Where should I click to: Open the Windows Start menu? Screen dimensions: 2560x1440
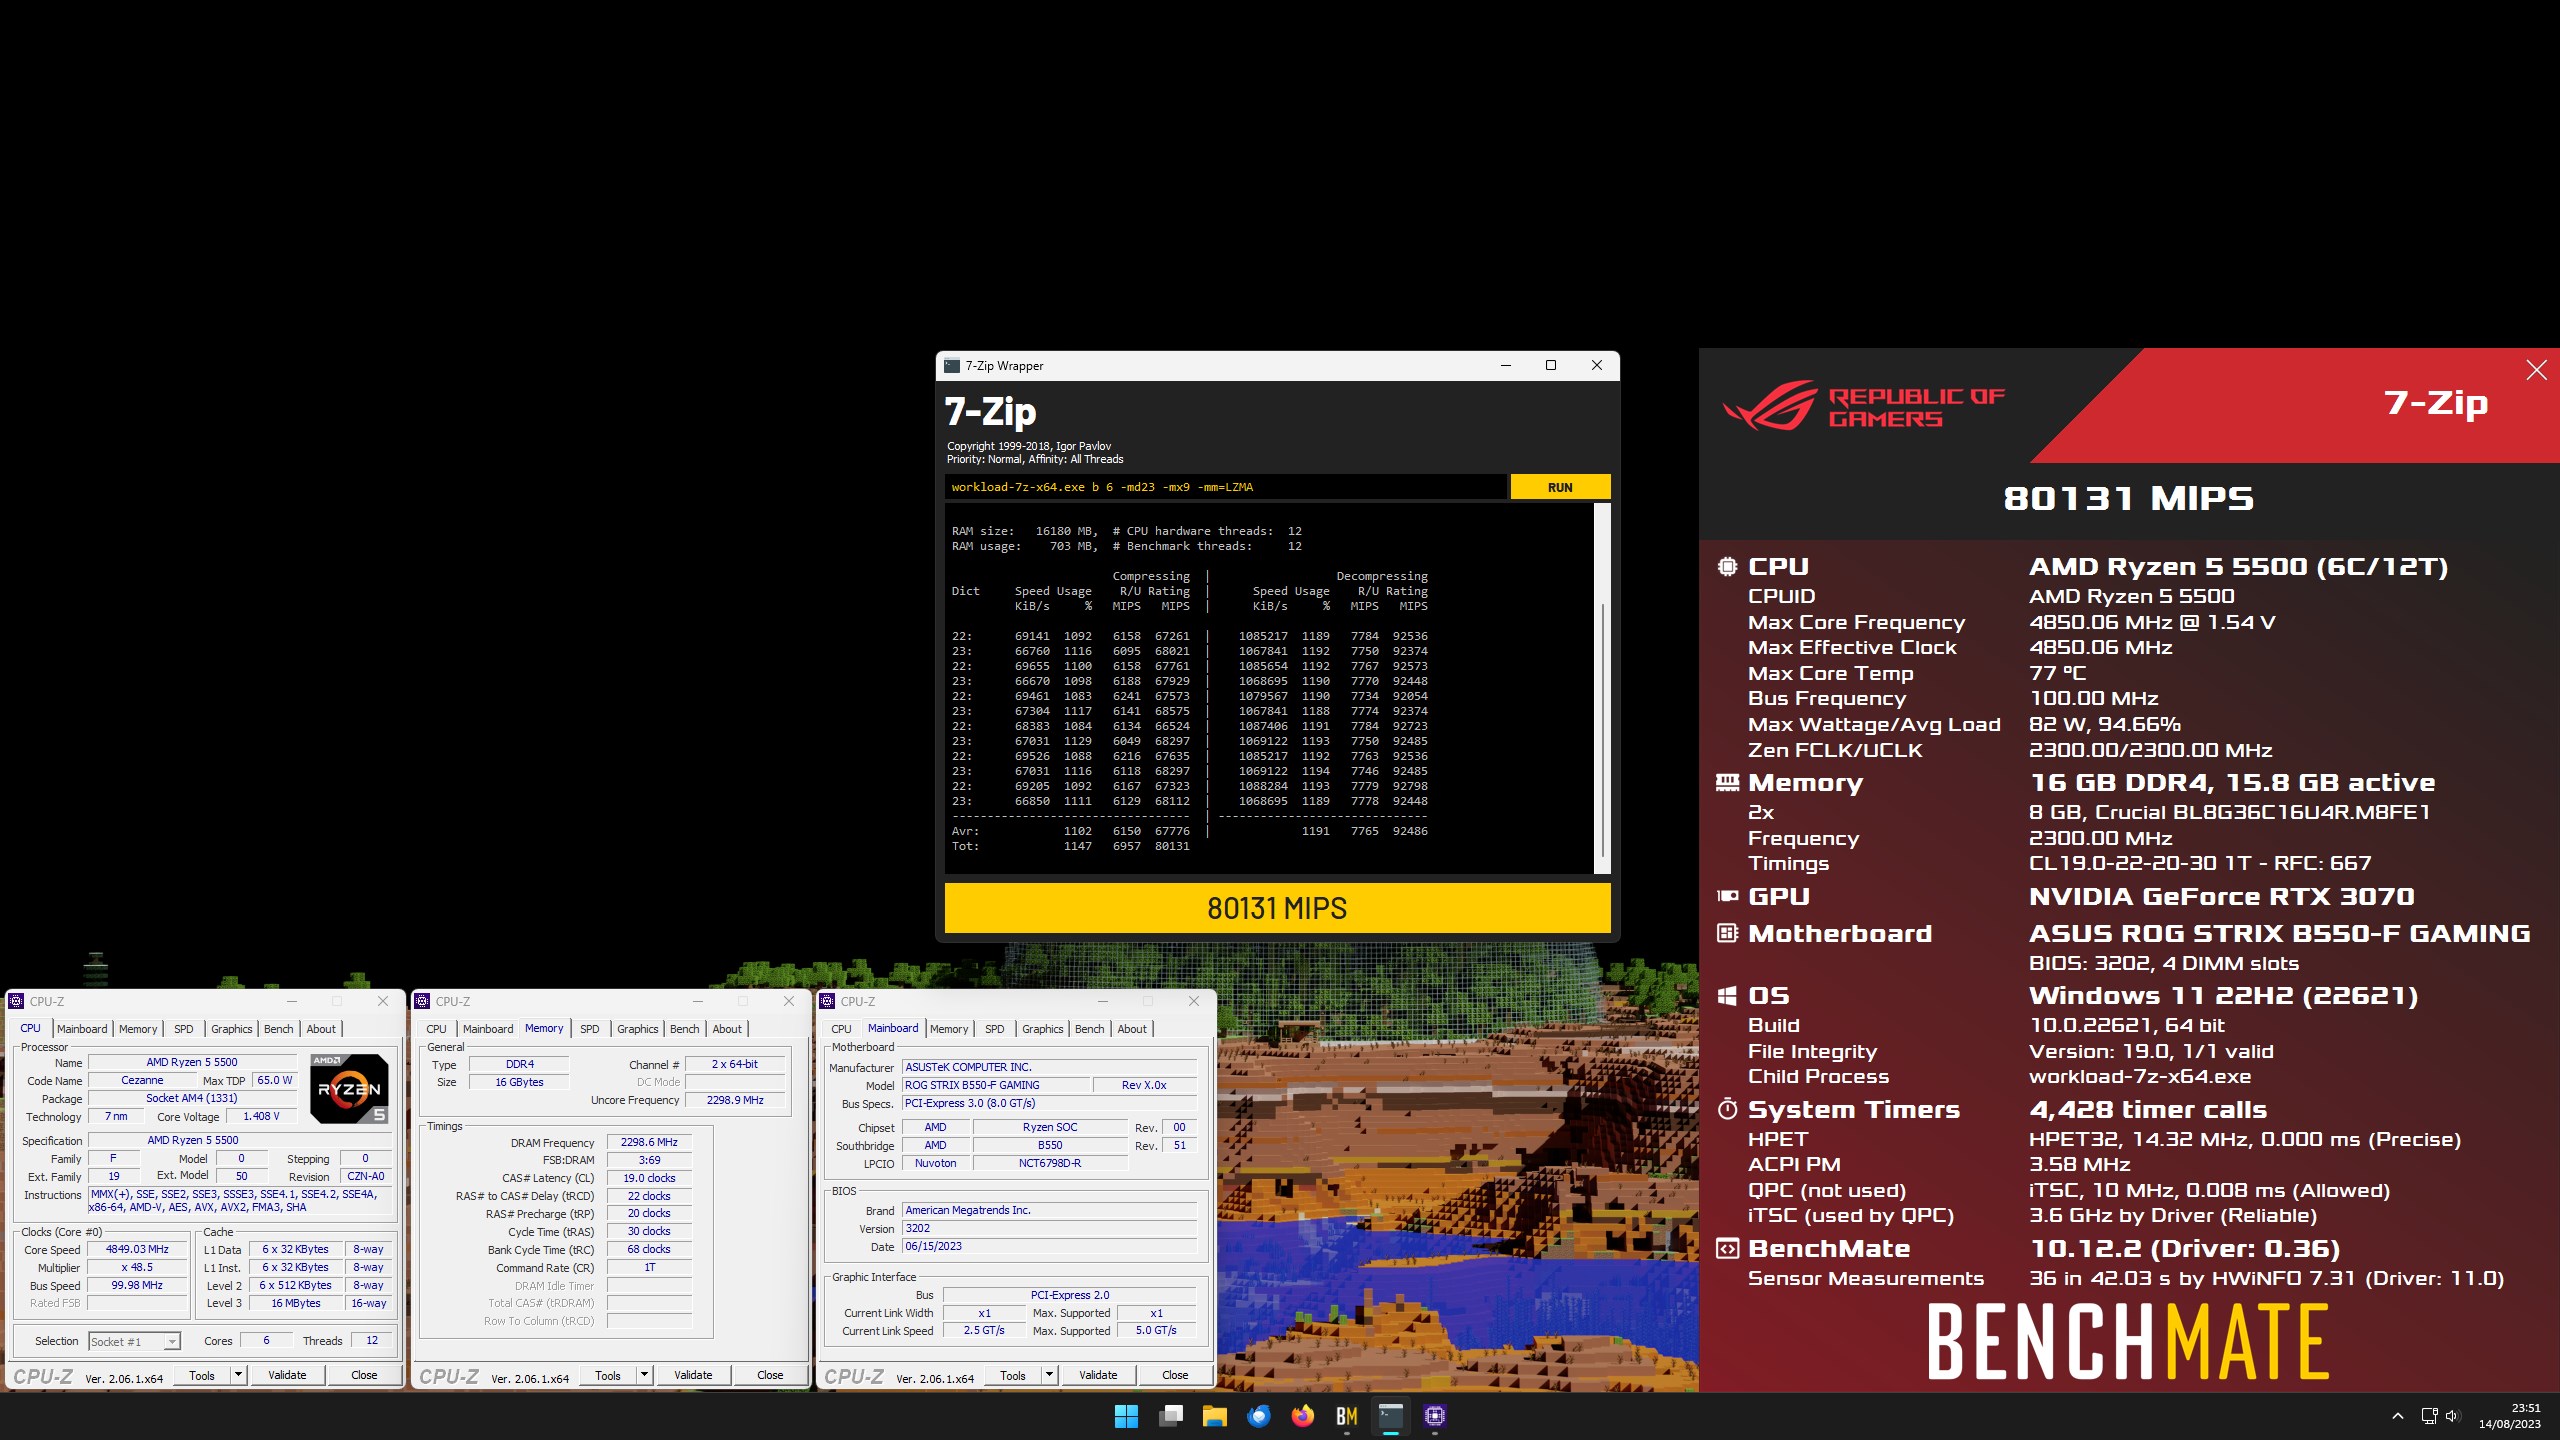click(x=1126, y=1416)
